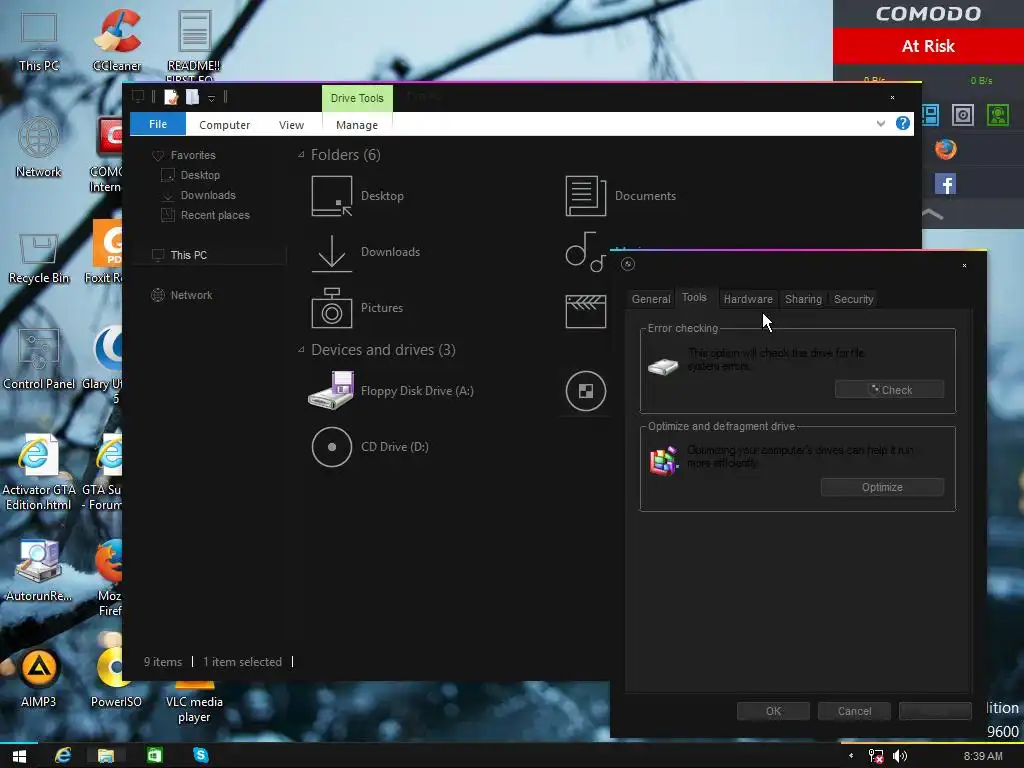
Task: Collapse the Folders (6) group
Action: click(x=301, y=155)
